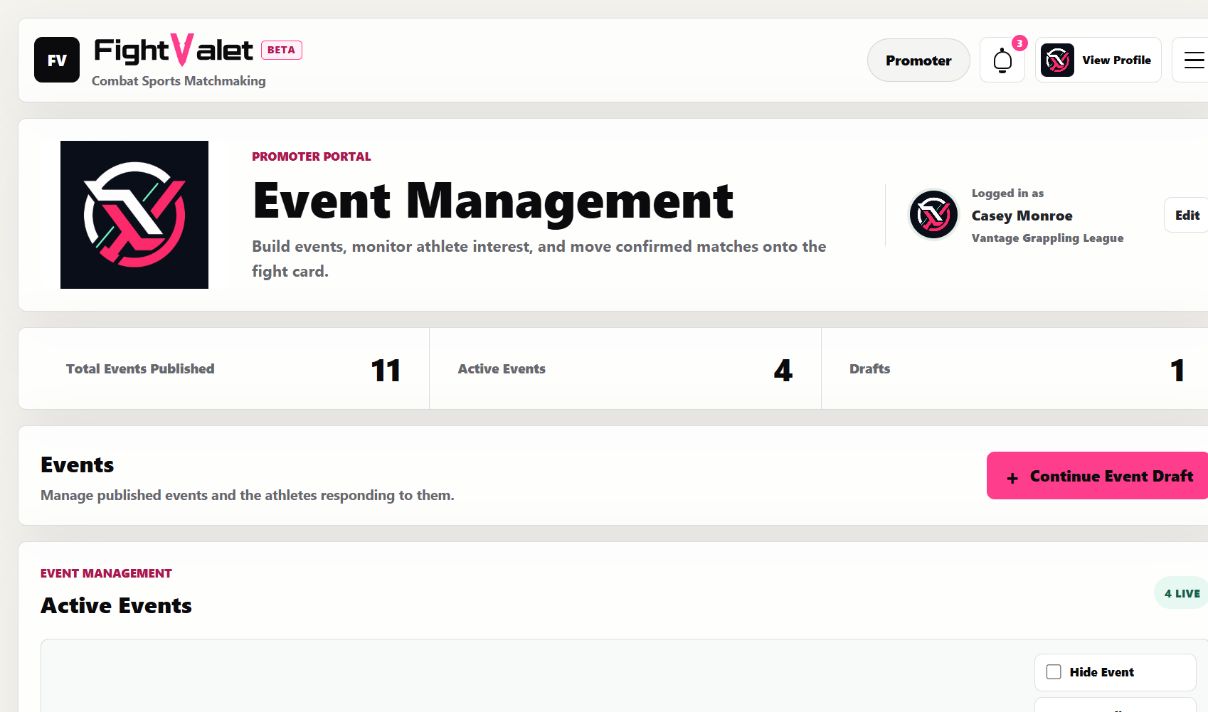Open notifications bell icon
Viewport: 1208px width, 712px height.
[x=1002, y=61]
